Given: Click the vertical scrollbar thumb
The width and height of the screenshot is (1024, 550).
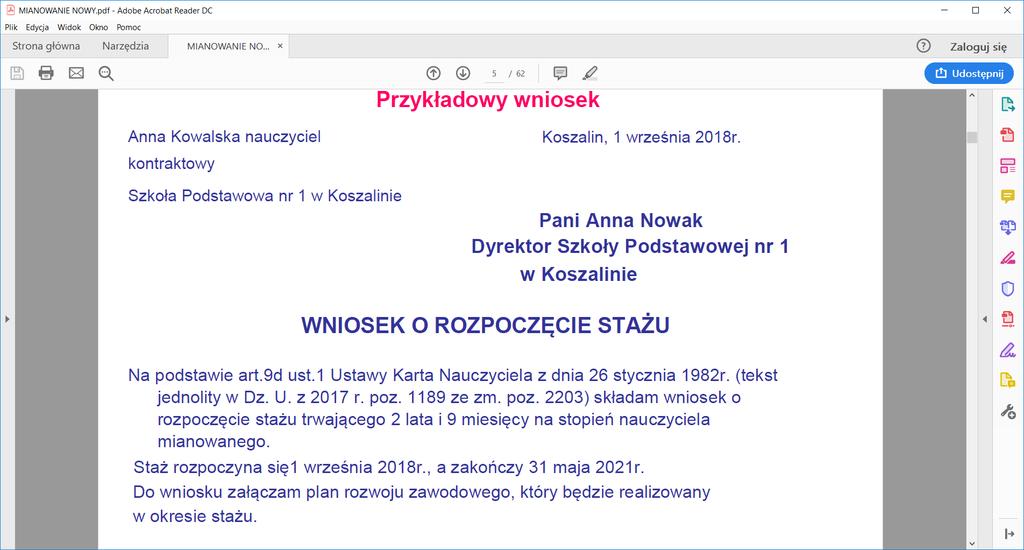Looking at the screenshot, I should coord(972,137).
